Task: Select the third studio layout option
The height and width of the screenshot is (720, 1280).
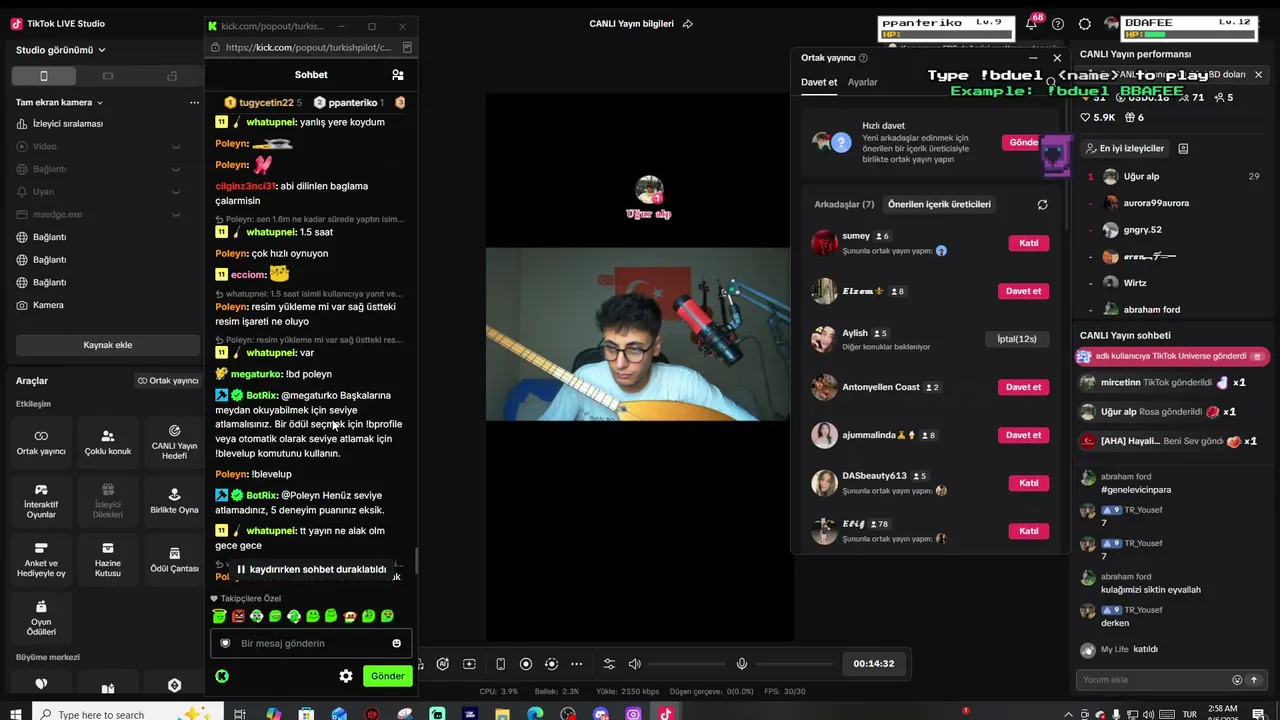Action: point(172,76)
